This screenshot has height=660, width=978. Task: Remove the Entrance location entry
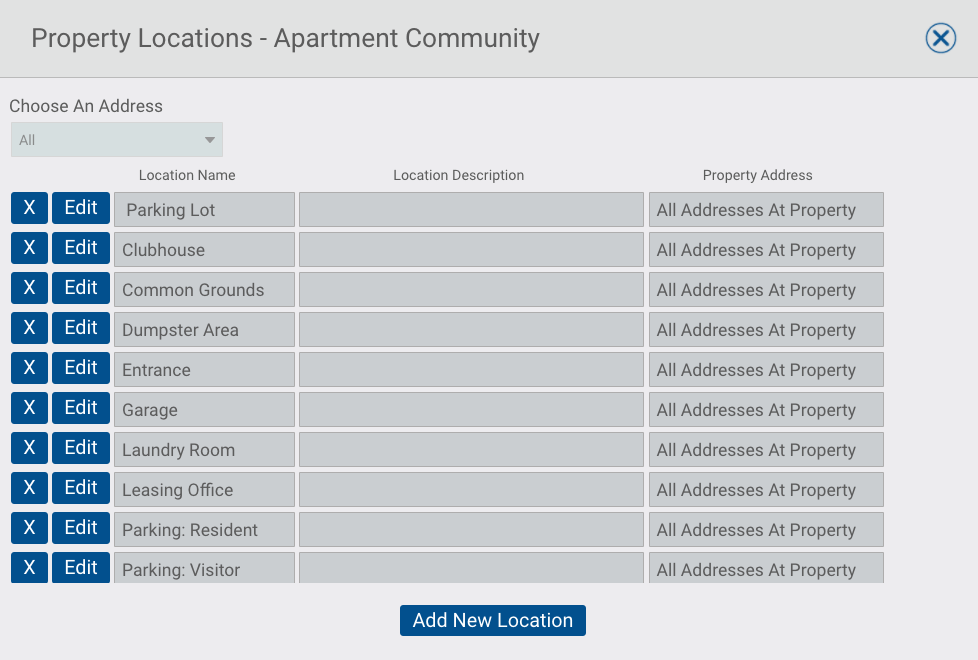29,367
